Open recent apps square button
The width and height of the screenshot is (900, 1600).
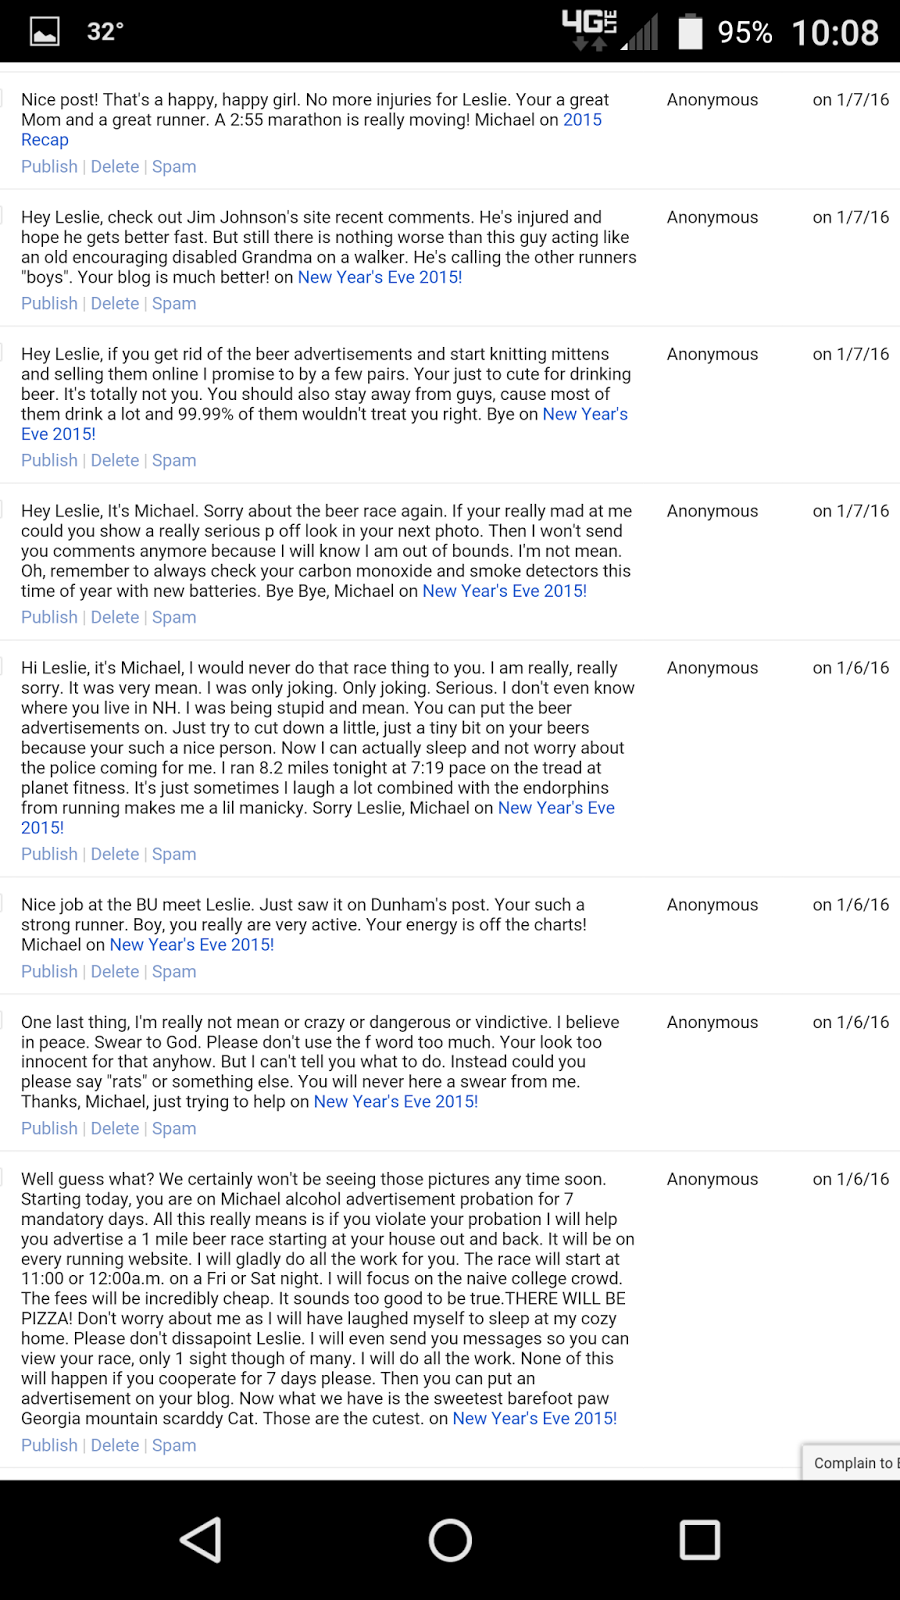699,1540
